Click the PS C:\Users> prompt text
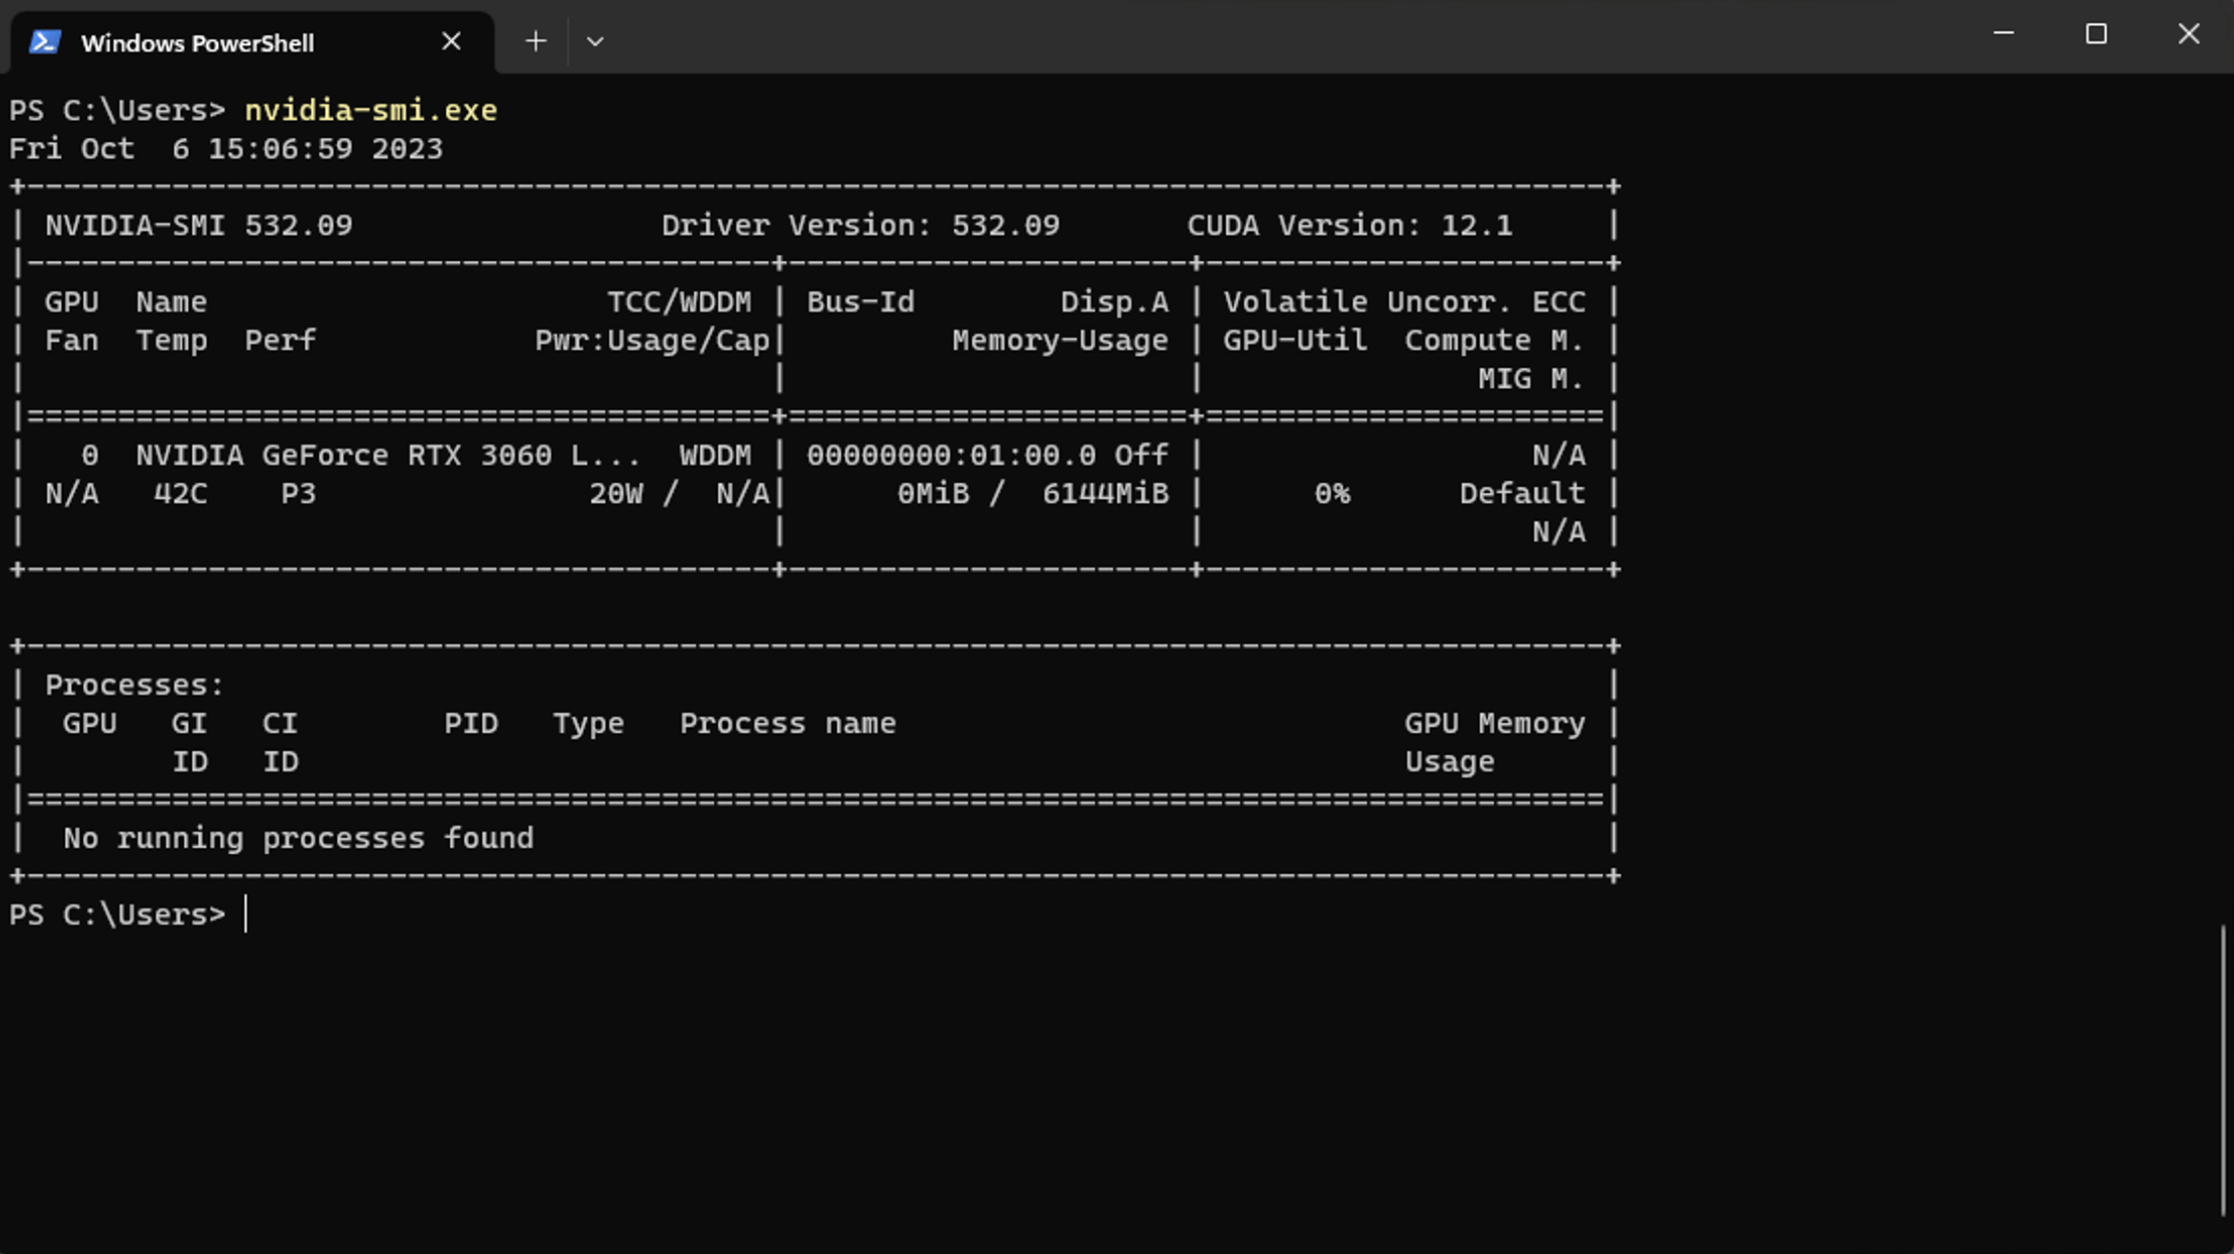Screen dimensions: 2234x1254 click(x=118, y=913)
